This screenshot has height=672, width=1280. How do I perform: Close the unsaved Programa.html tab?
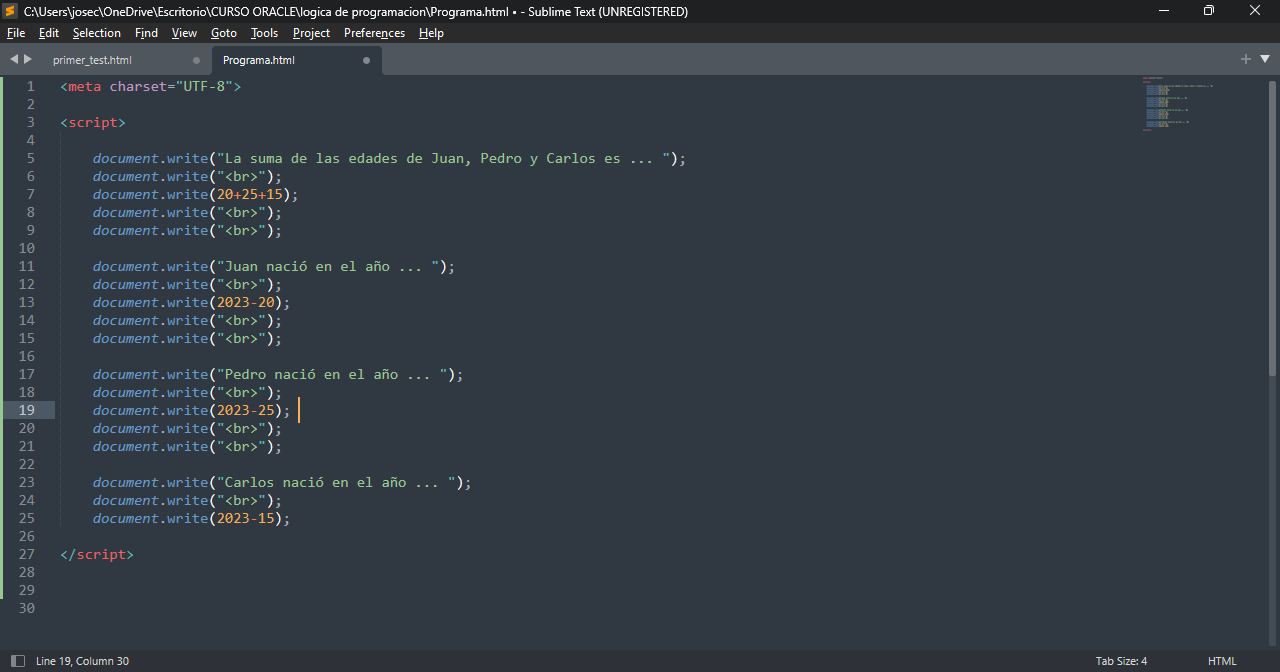click(366, 60)
